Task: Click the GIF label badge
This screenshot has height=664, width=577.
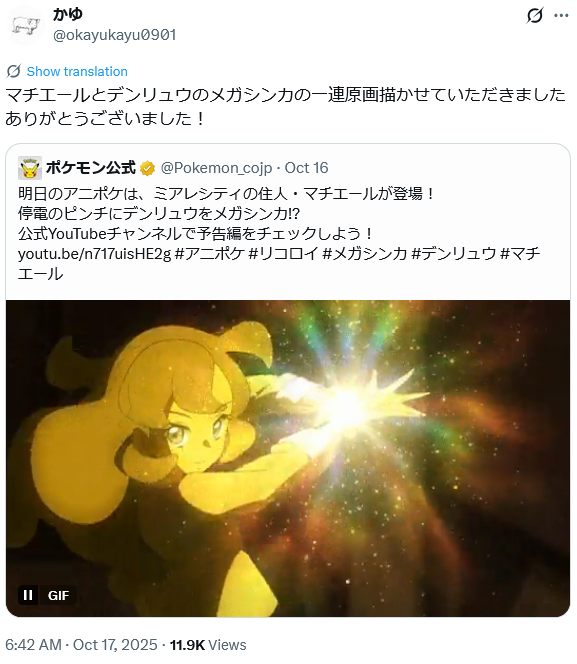Action: (x=58, y=595)
